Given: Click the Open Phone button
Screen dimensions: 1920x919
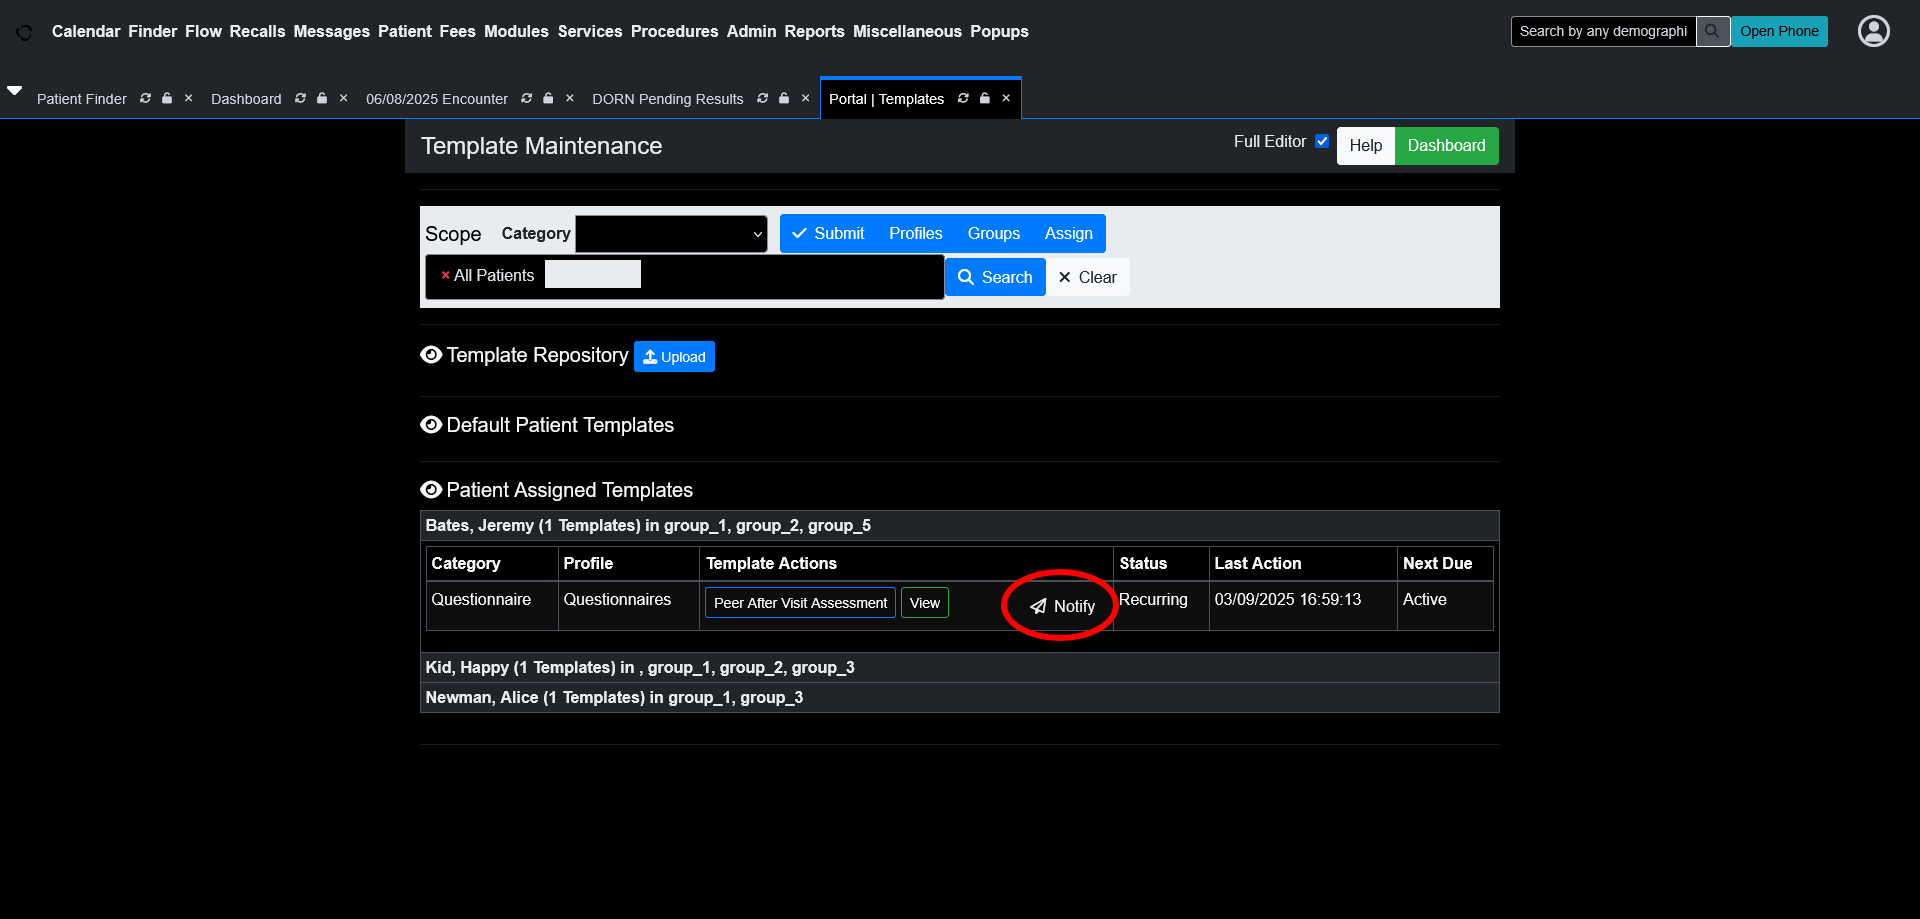Looking at the screenshot, I should [x=1779, y=31].
